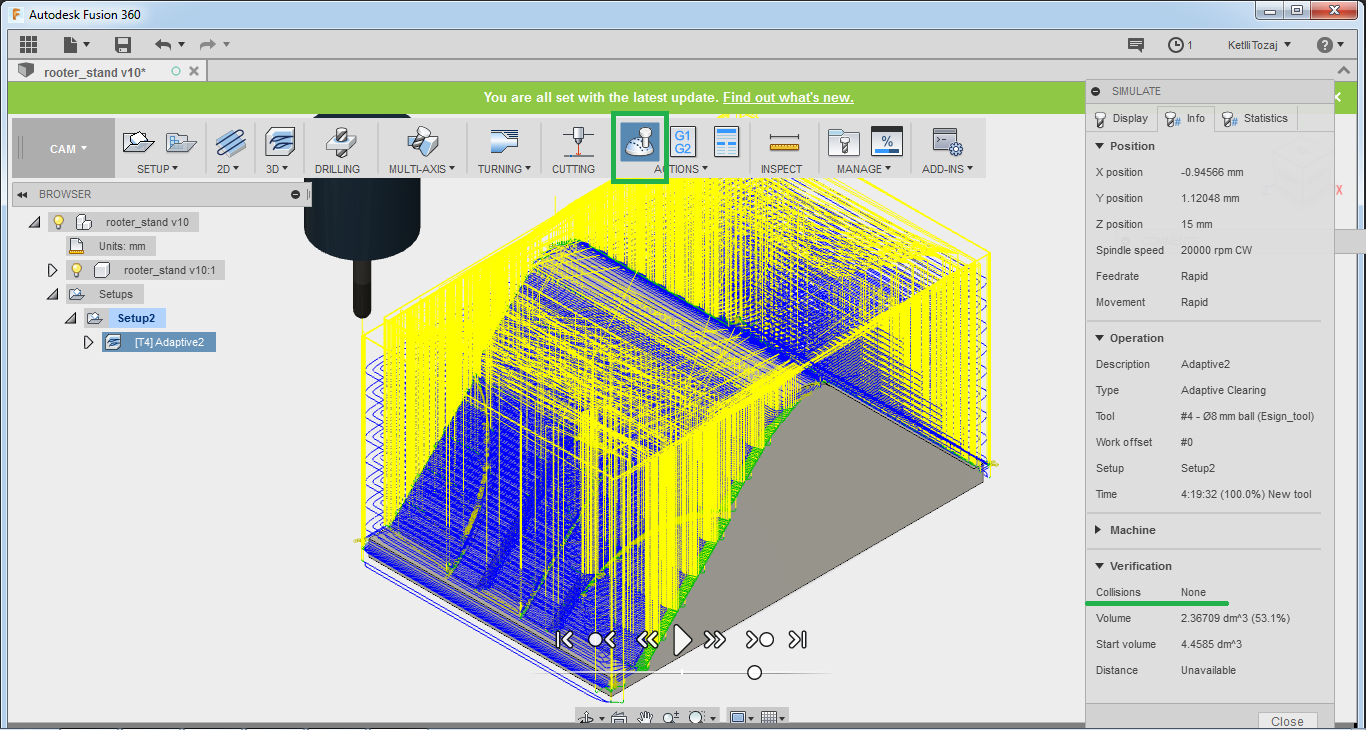
Task: Collapse the rooter_stand v10 root node
Action: [34, 222]
